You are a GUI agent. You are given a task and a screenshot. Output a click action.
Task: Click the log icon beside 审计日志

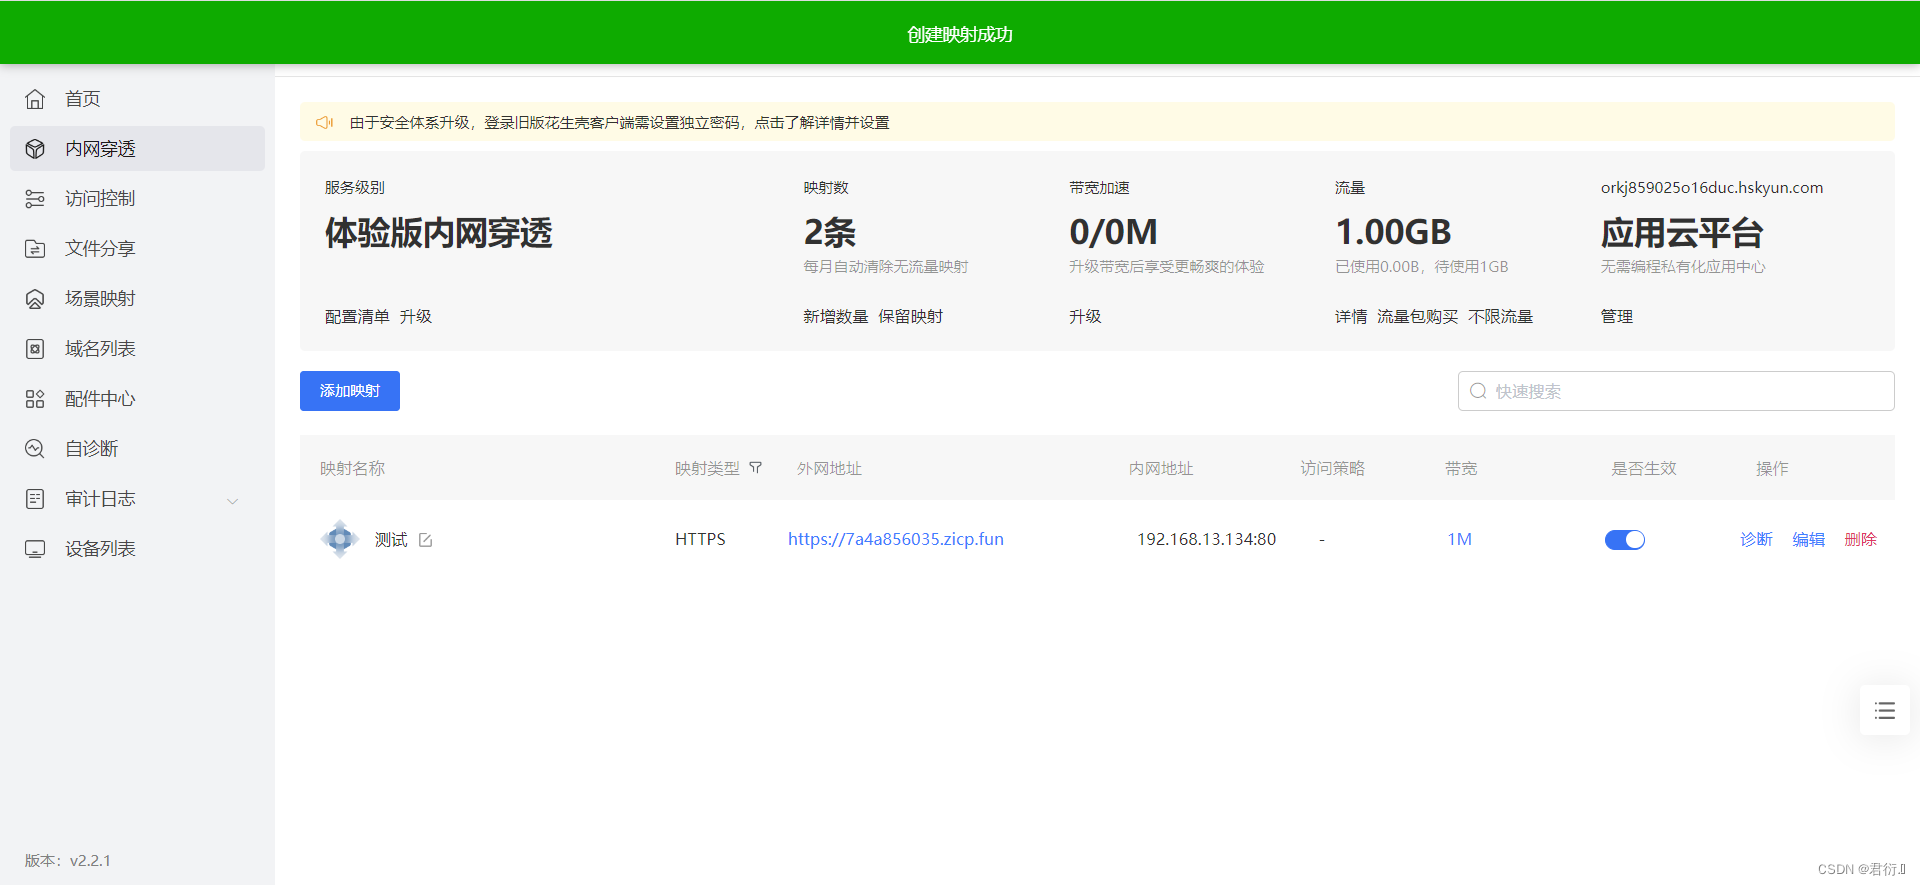tap(35, 499)
